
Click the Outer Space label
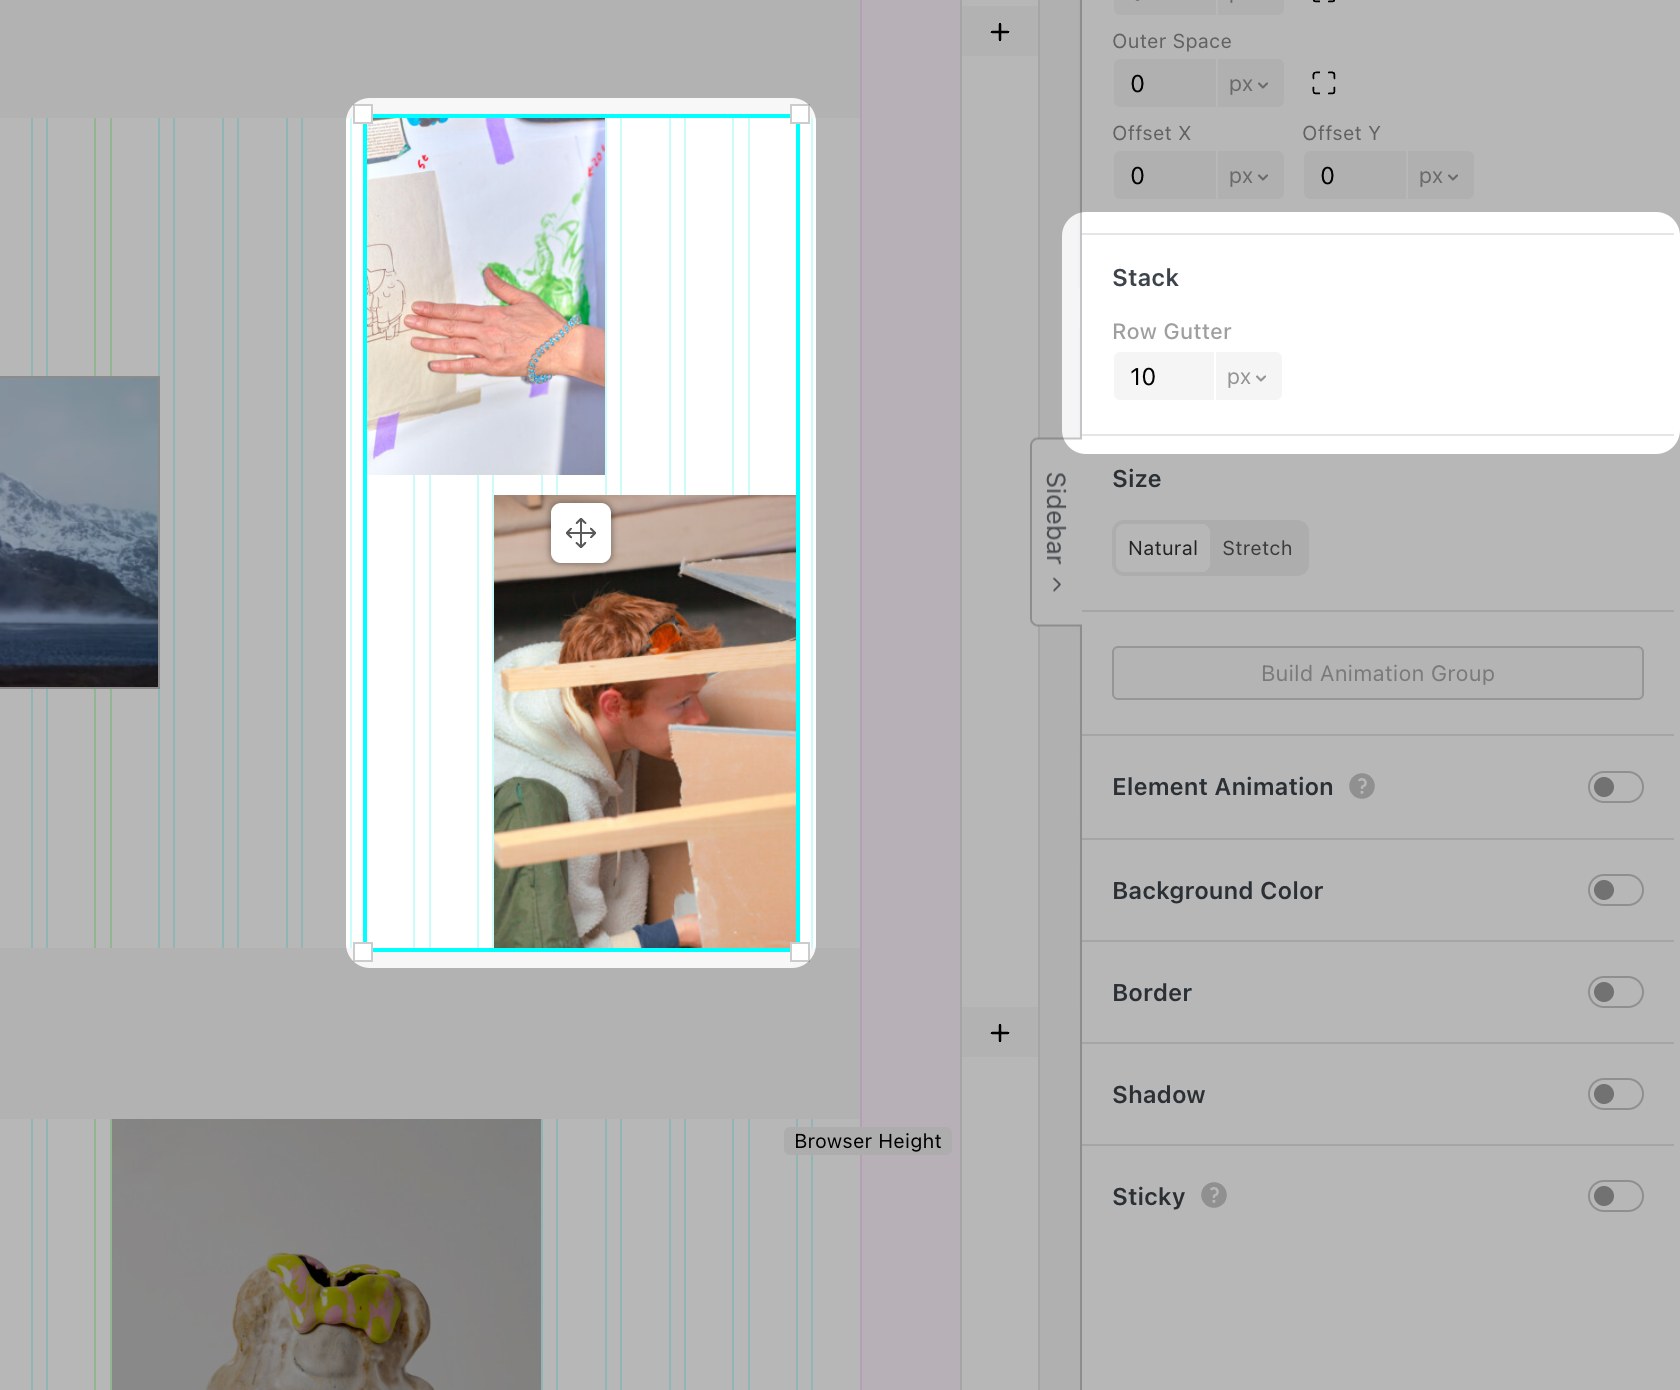click(x=1171, y=41)
